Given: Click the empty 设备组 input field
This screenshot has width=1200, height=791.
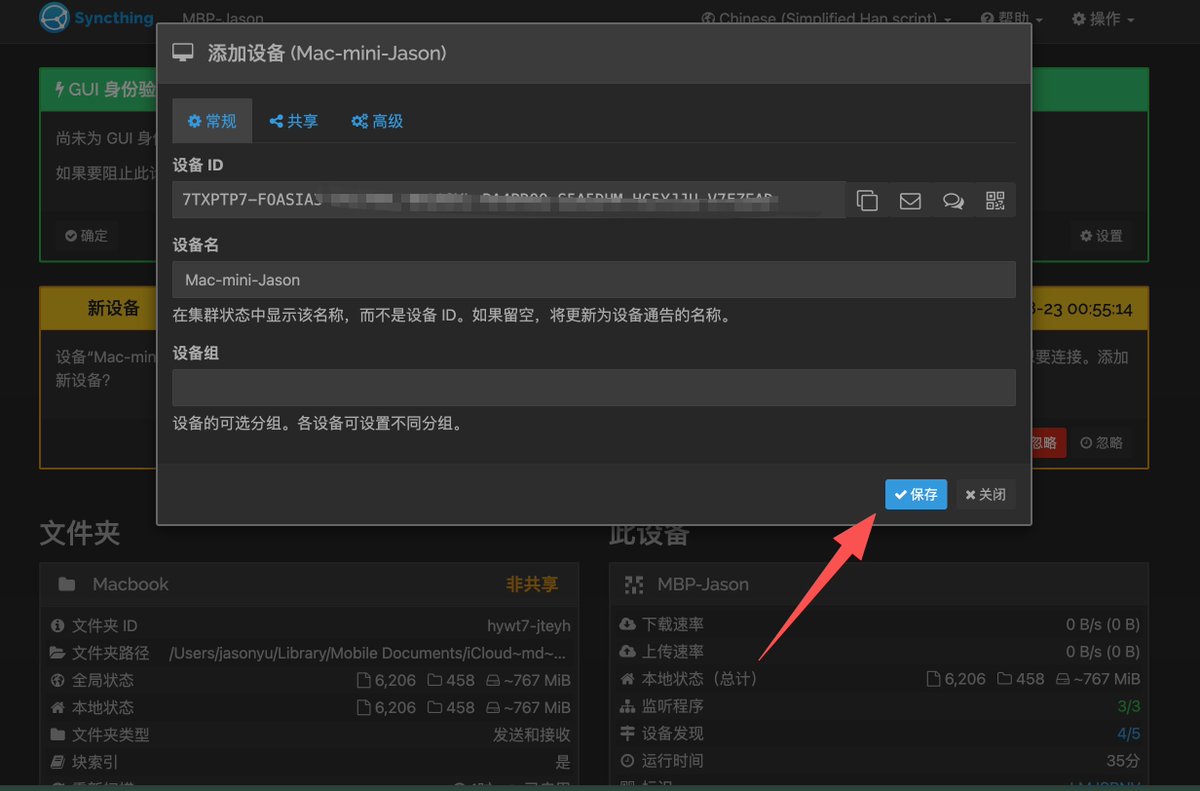Looking at the screenshot, I should tap(594, 388).
